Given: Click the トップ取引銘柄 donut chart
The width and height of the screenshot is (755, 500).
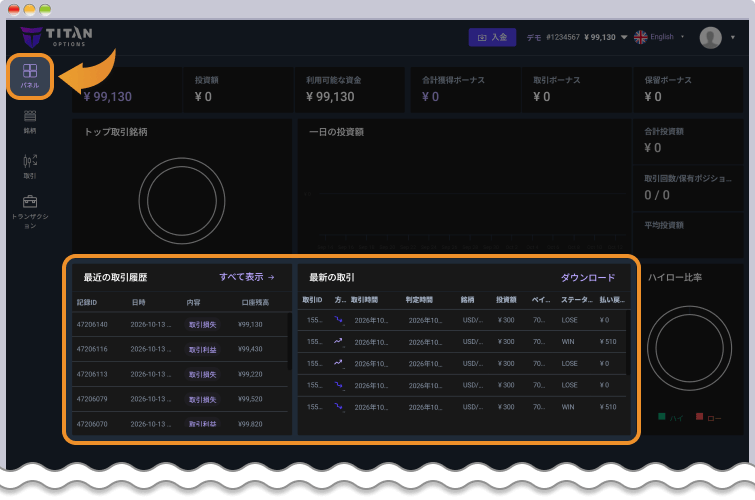Looking at the screenshot, I should tap(182, 201).
